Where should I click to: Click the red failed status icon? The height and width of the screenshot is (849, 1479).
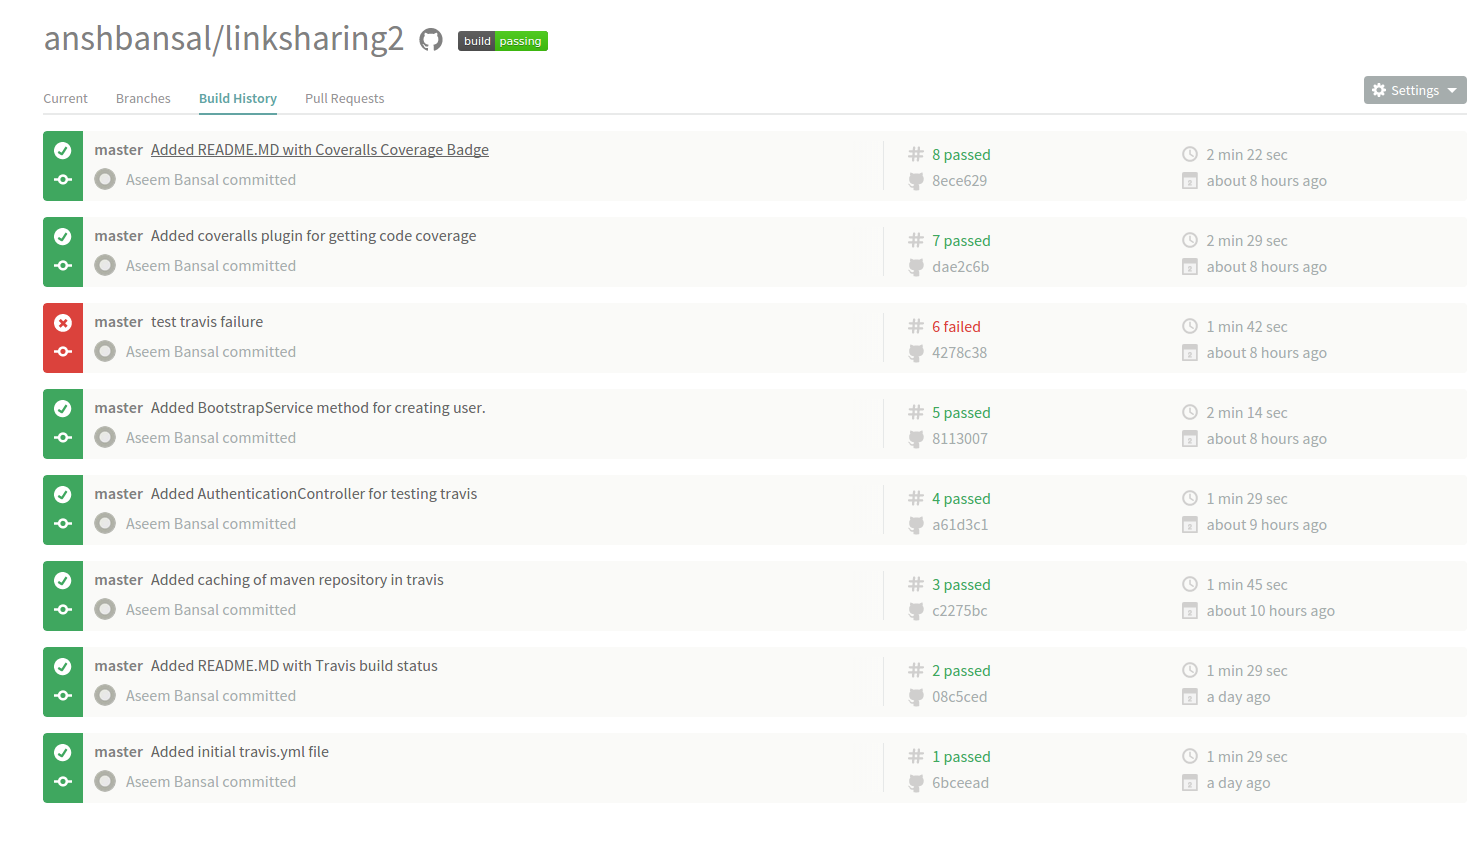tap(63, 323)
